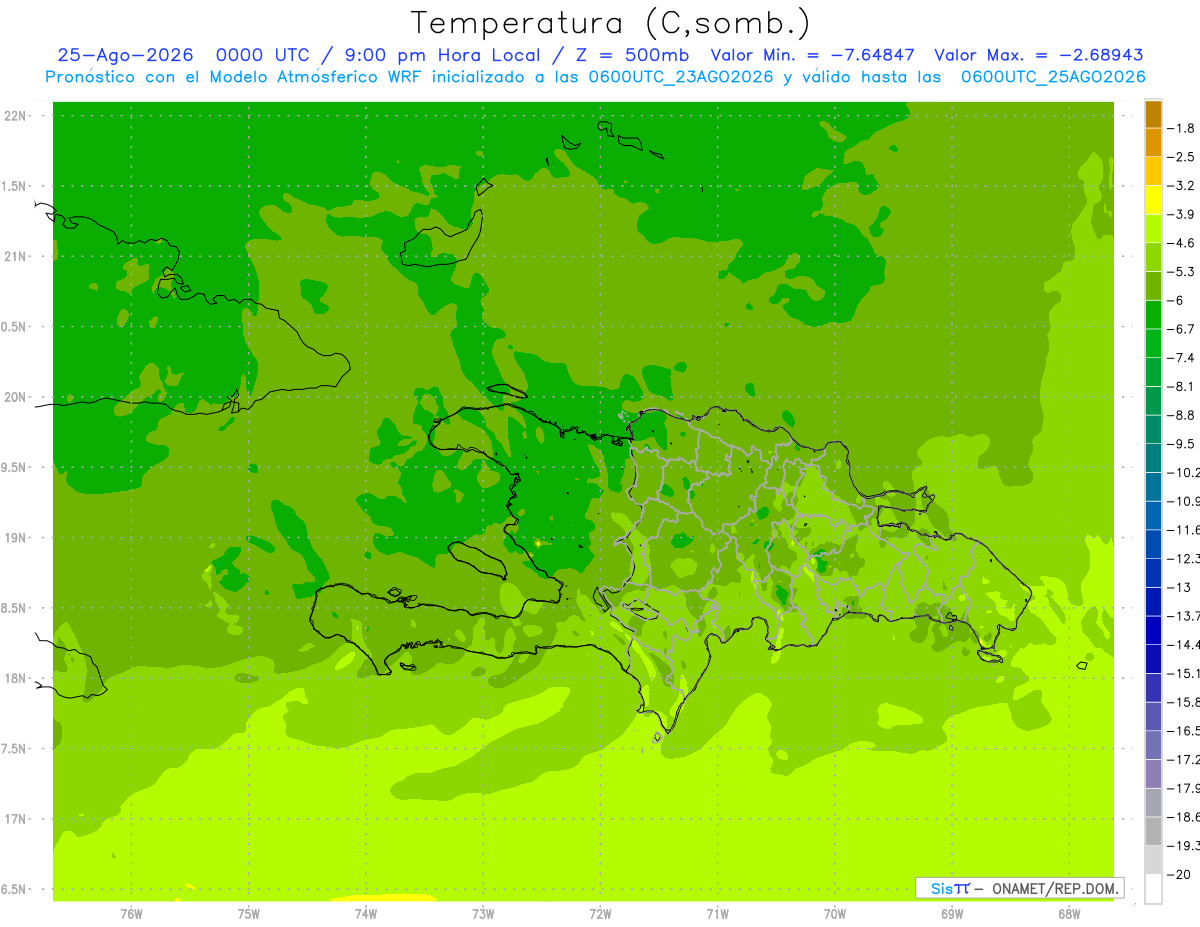
Task: Click the "-8.1" legend label
Action: [1183, 386]
